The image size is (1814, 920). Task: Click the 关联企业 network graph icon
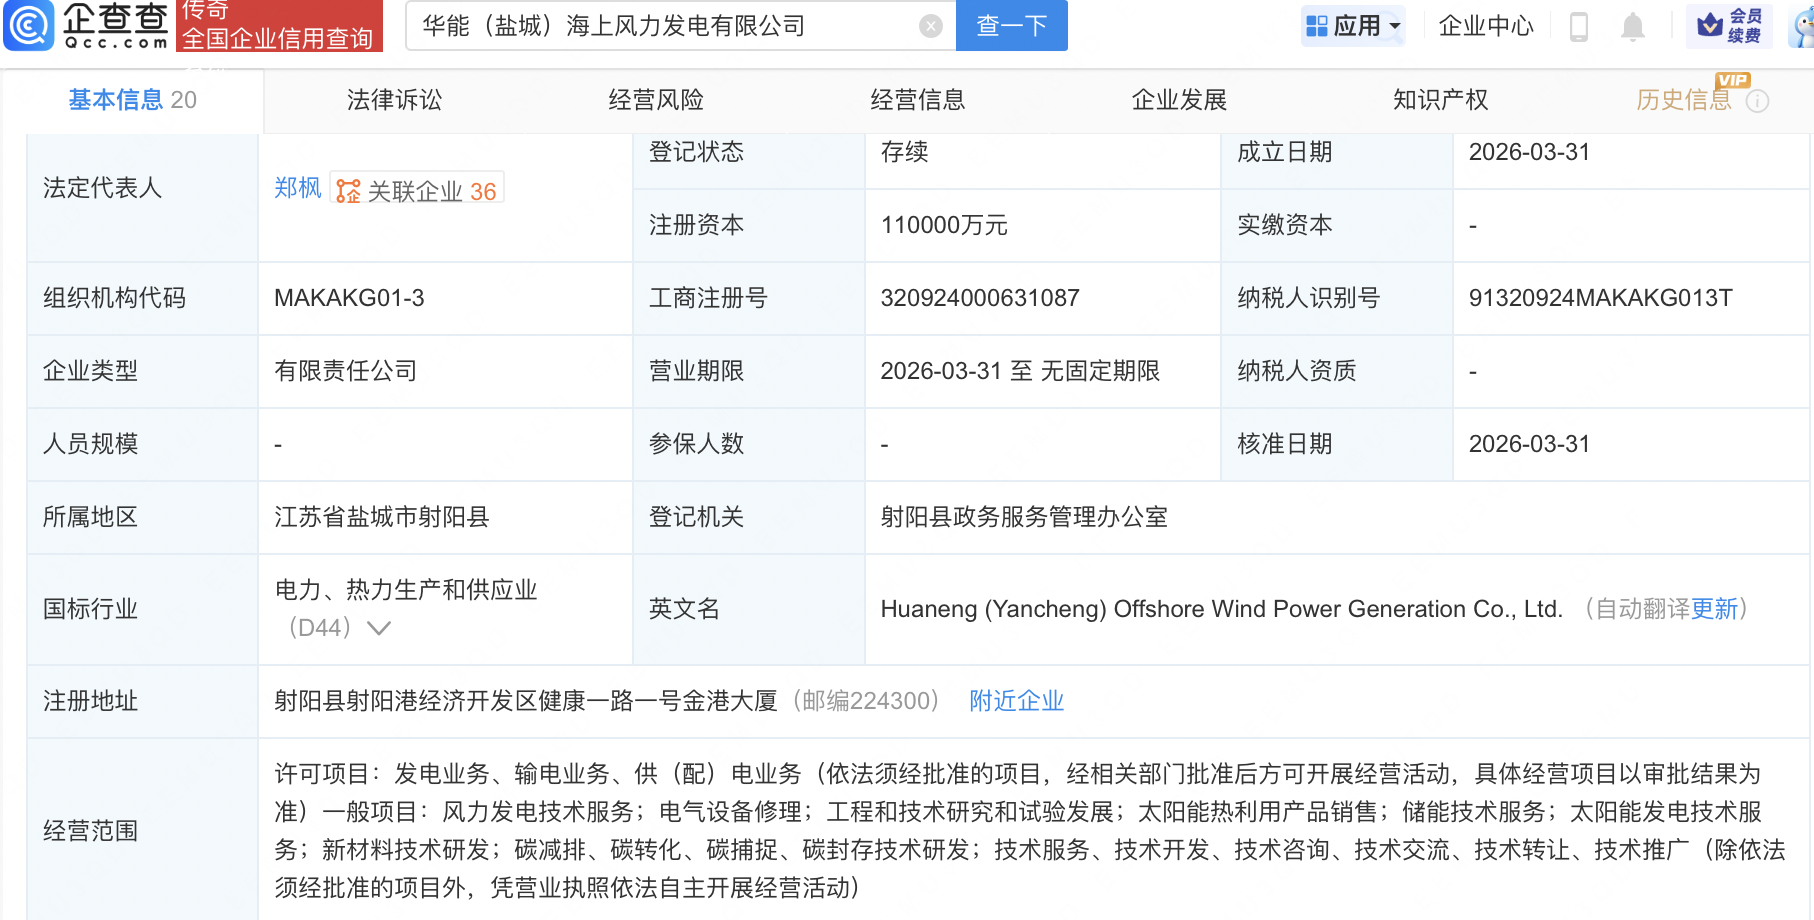(347, 189)
